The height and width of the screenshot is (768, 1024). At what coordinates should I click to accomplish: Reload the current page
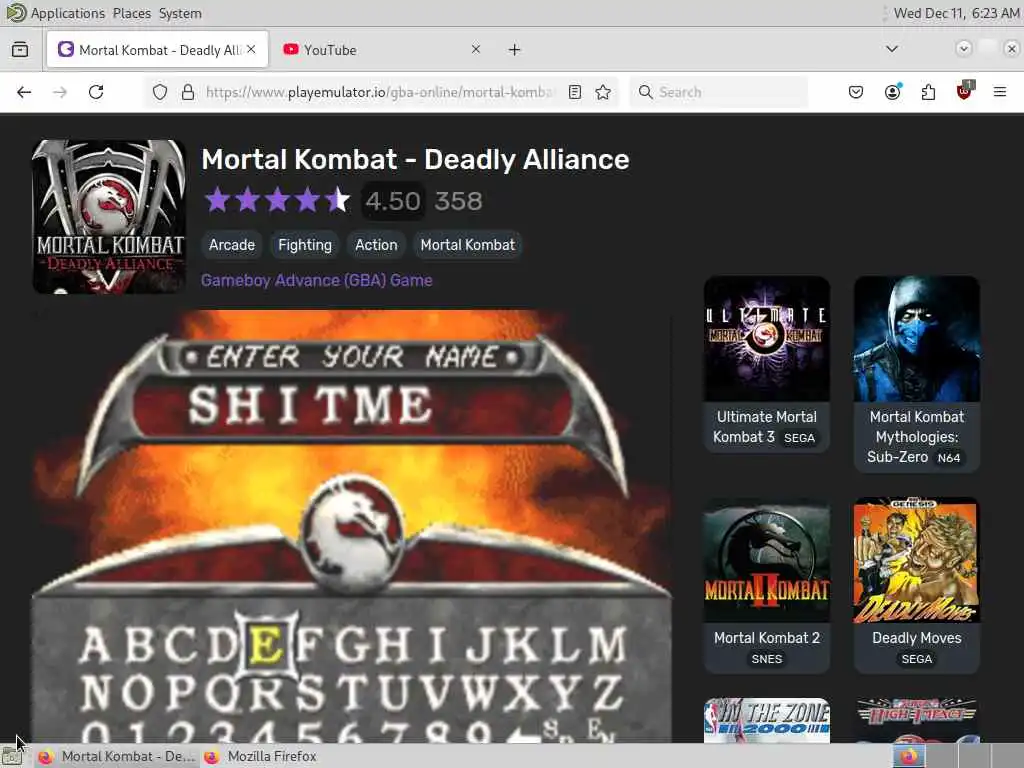[x=96, y=92]
